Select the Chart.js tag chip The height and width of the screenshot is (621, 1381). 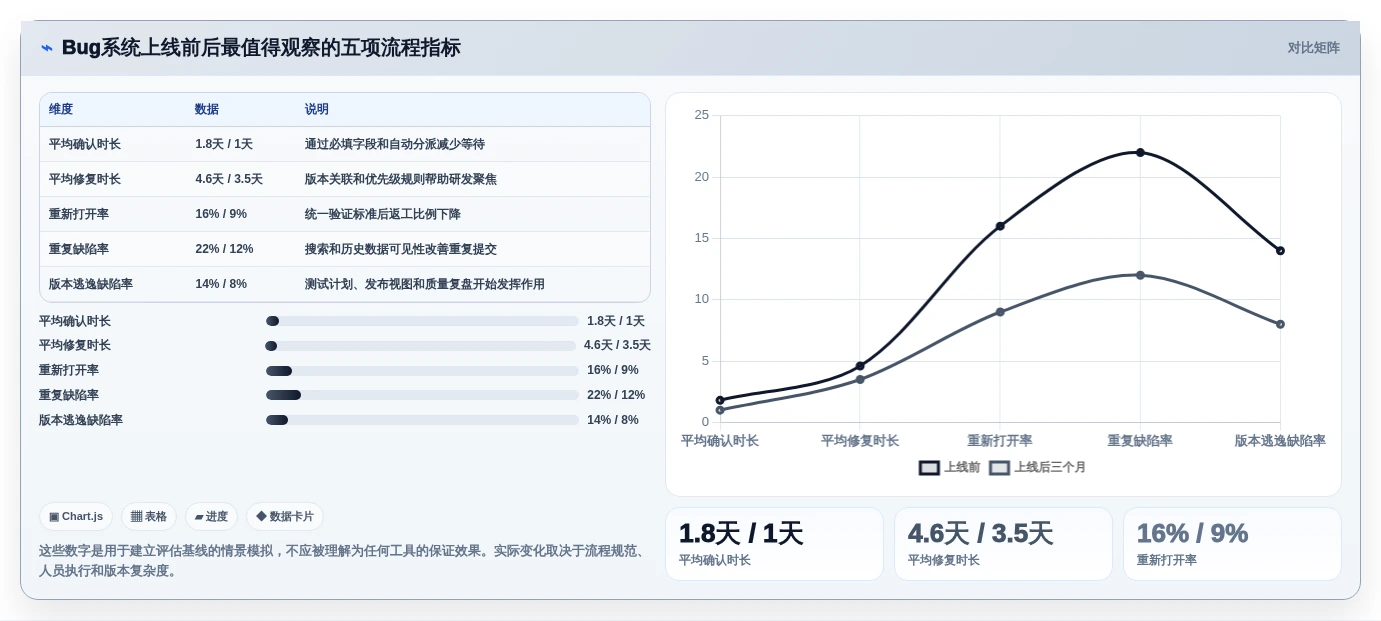pyautogui.click(x=76, y=517)
